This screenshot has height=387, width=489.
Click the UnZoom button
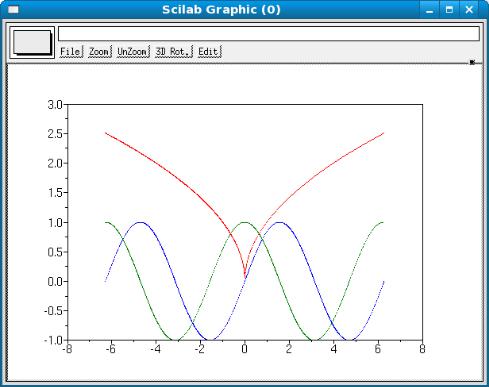(133, 52)
